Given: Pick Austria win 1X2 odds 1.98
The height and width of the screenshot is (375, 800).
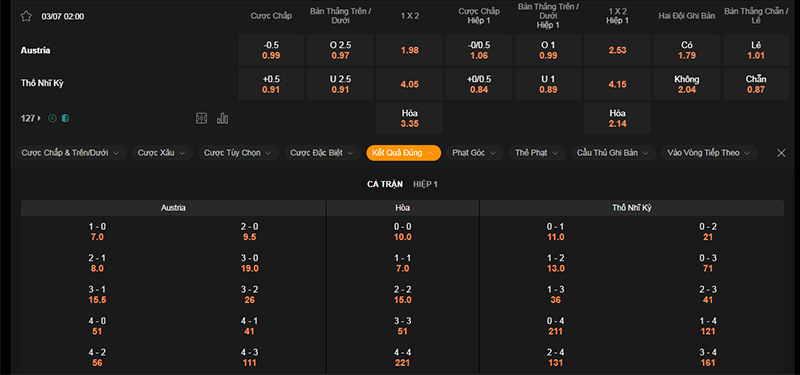Looking at the screenshot, I should point(410,50).
